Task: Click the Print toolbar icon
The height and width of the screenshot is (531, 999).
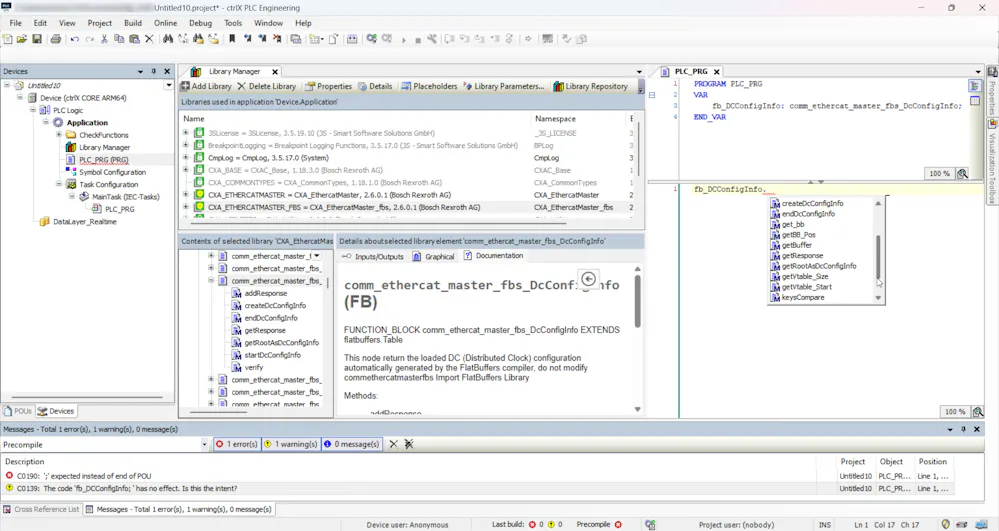Action: (55, 39)
